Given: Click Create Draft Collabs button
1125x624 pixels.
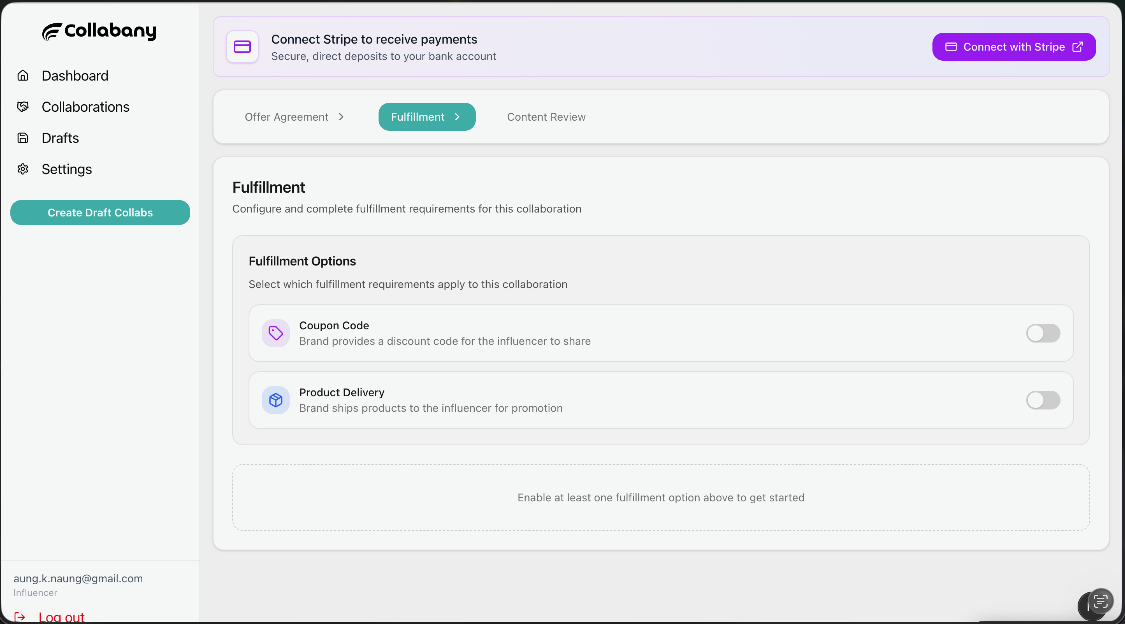Looking at the screenshot, I should (x=100, y=212).
